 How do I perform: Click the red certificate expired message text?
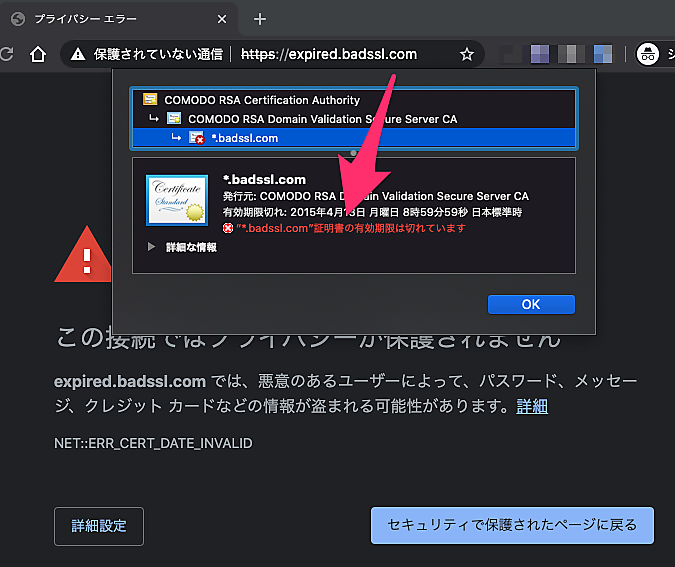351,228
